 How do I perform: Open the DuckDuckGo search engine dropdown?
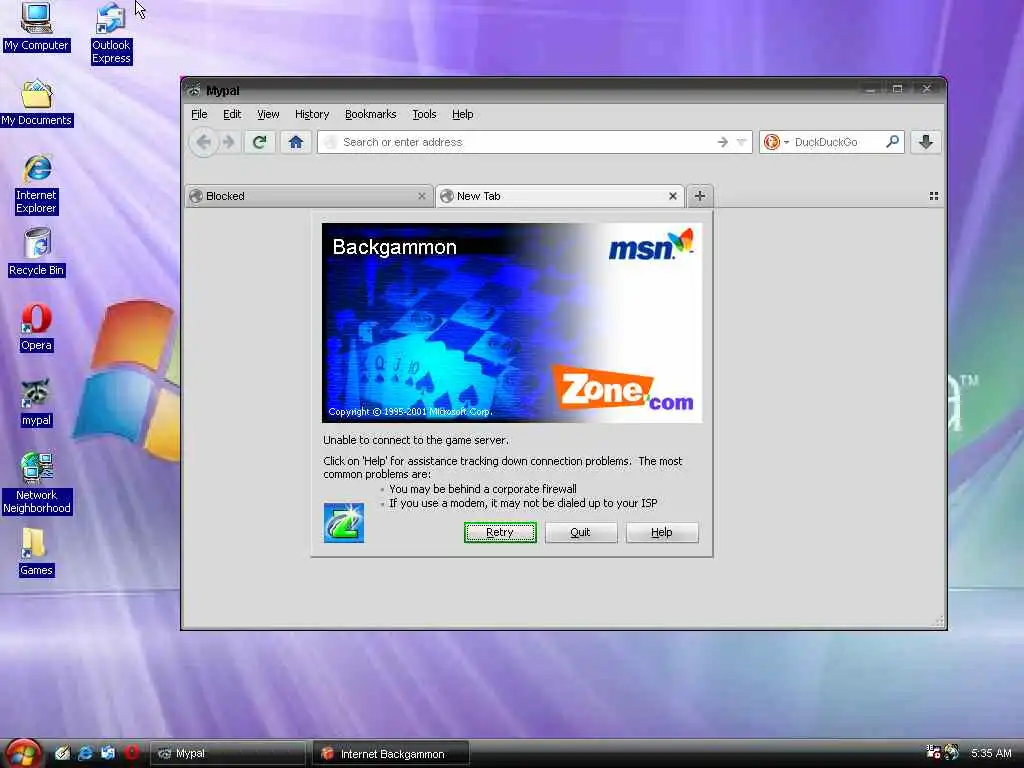click(x=776, y=142)
